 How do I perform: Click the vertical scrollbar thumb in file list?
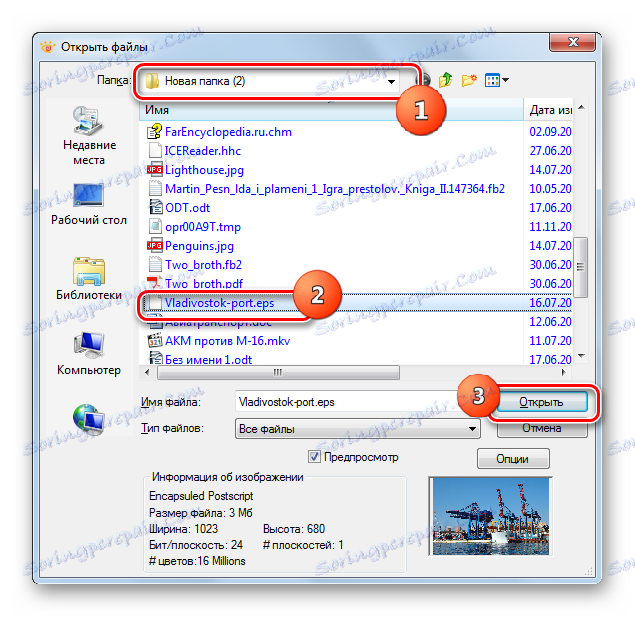pos(581,266)
